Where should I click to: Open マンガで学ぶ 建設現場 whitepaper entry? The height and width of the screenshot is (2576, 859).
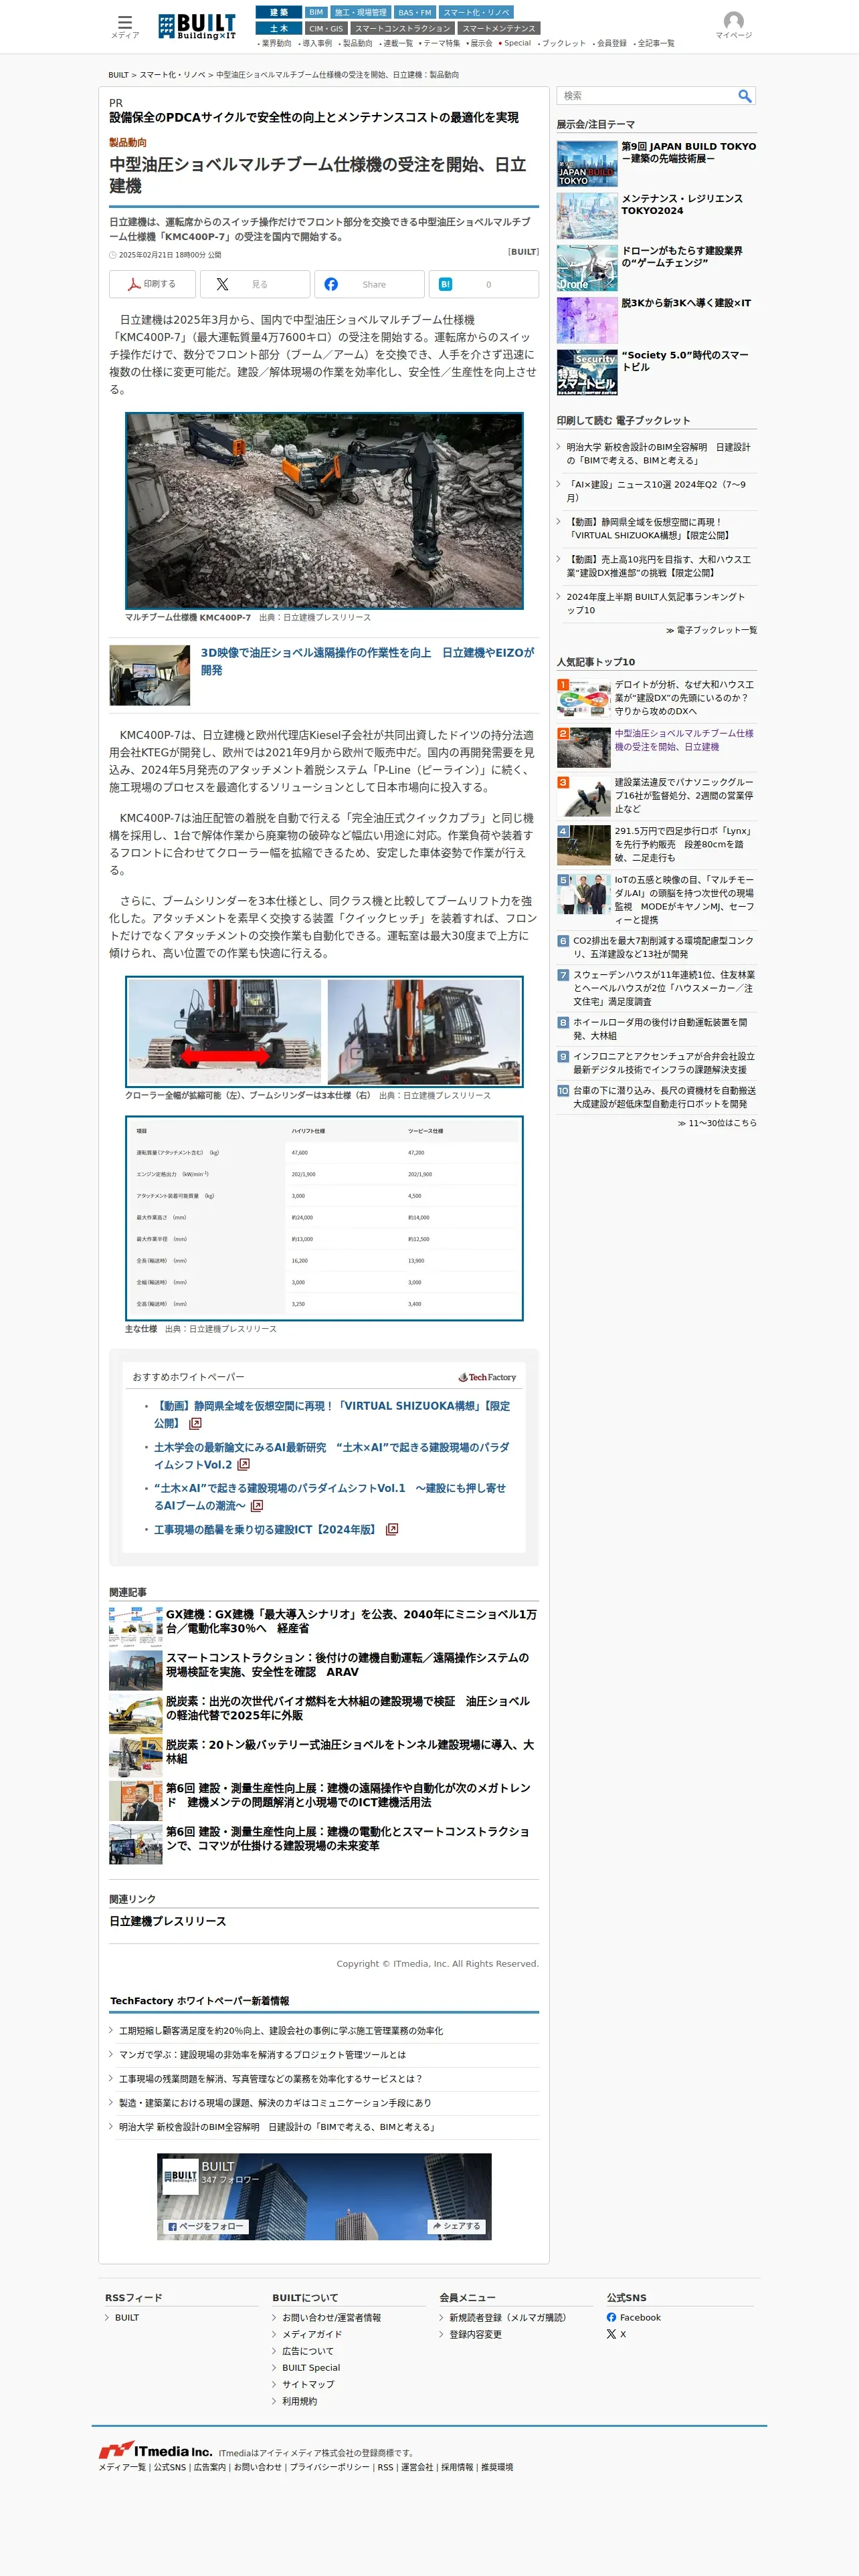click(x=263, y=2055)
